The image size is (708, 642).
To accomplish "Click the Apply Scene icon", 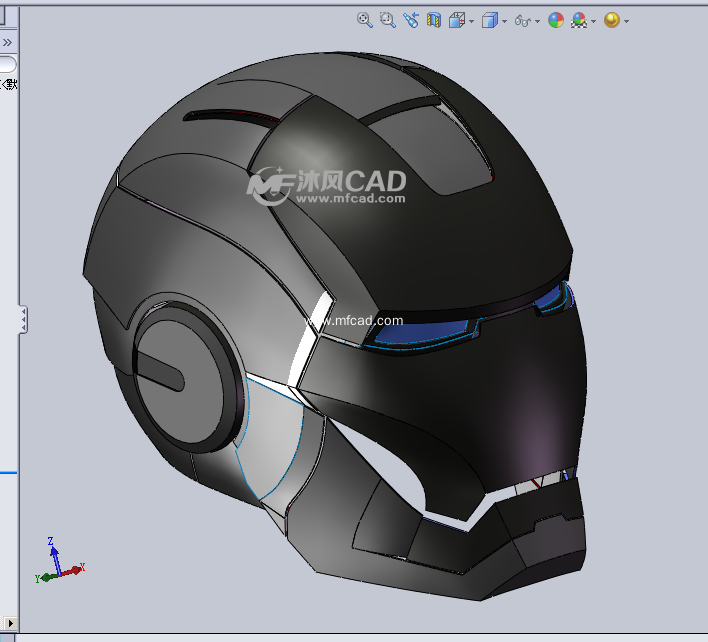I will pos(579,20).
